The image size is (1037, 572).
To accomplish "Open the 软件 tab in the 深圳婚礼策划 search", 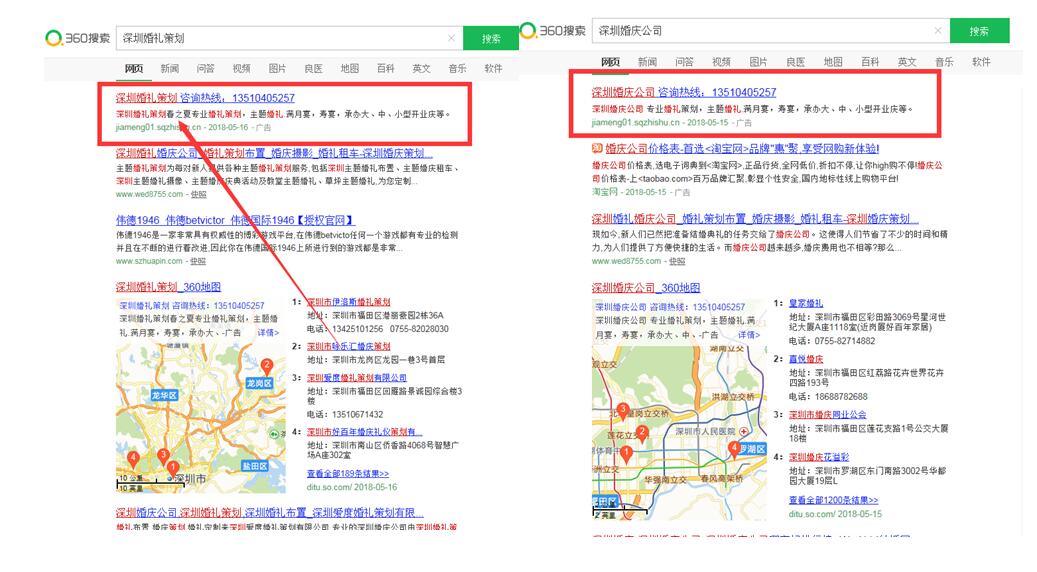I will tap(493, 69).
